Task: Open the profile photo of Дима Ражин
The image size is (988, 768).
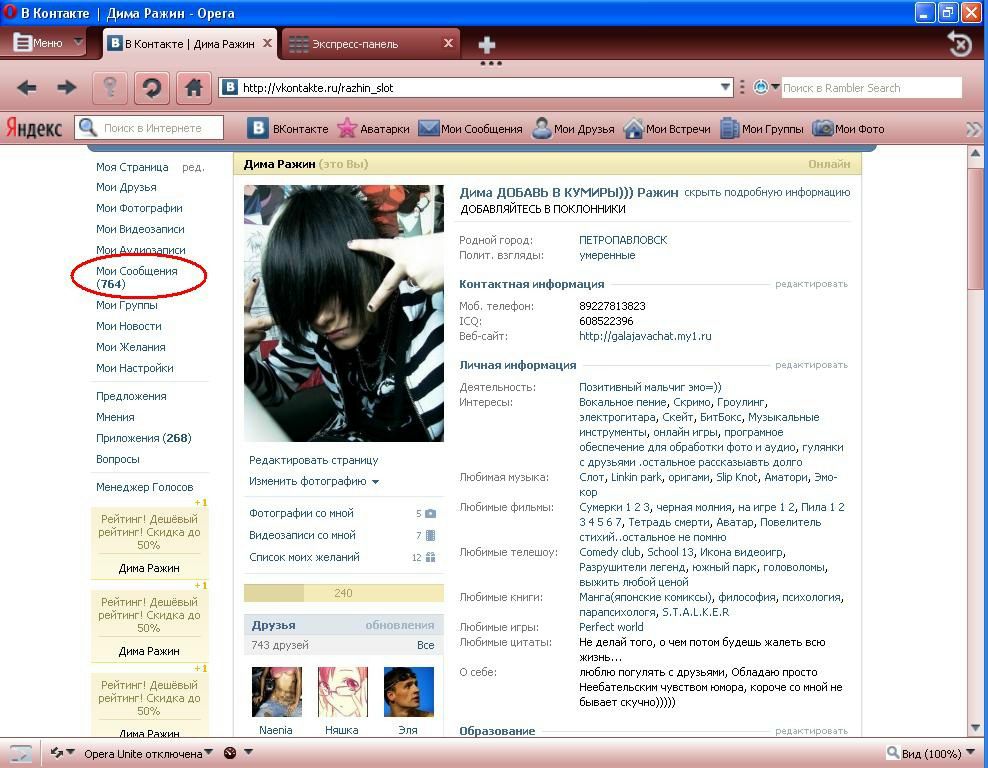Action: point(343,313)
